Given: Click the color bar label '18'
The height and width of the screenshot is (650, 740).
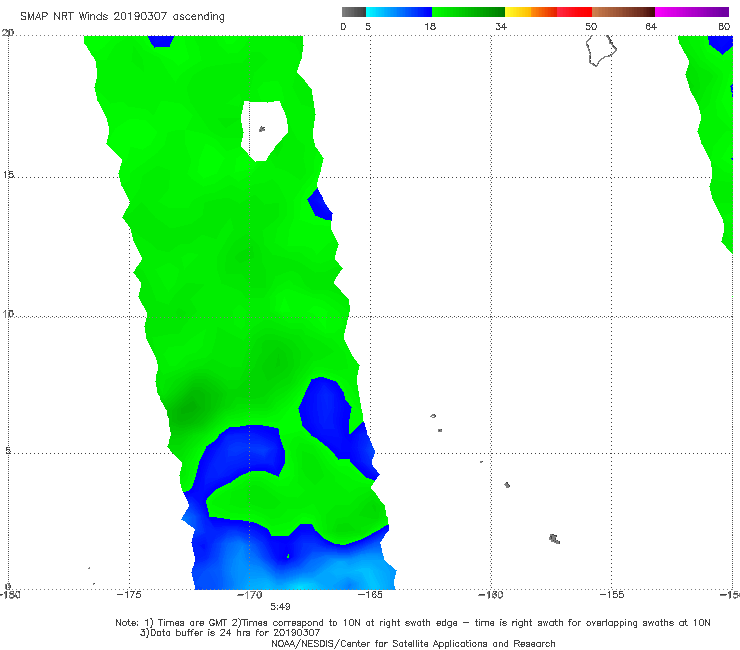Looking at the screenshot, I should 430,26.
